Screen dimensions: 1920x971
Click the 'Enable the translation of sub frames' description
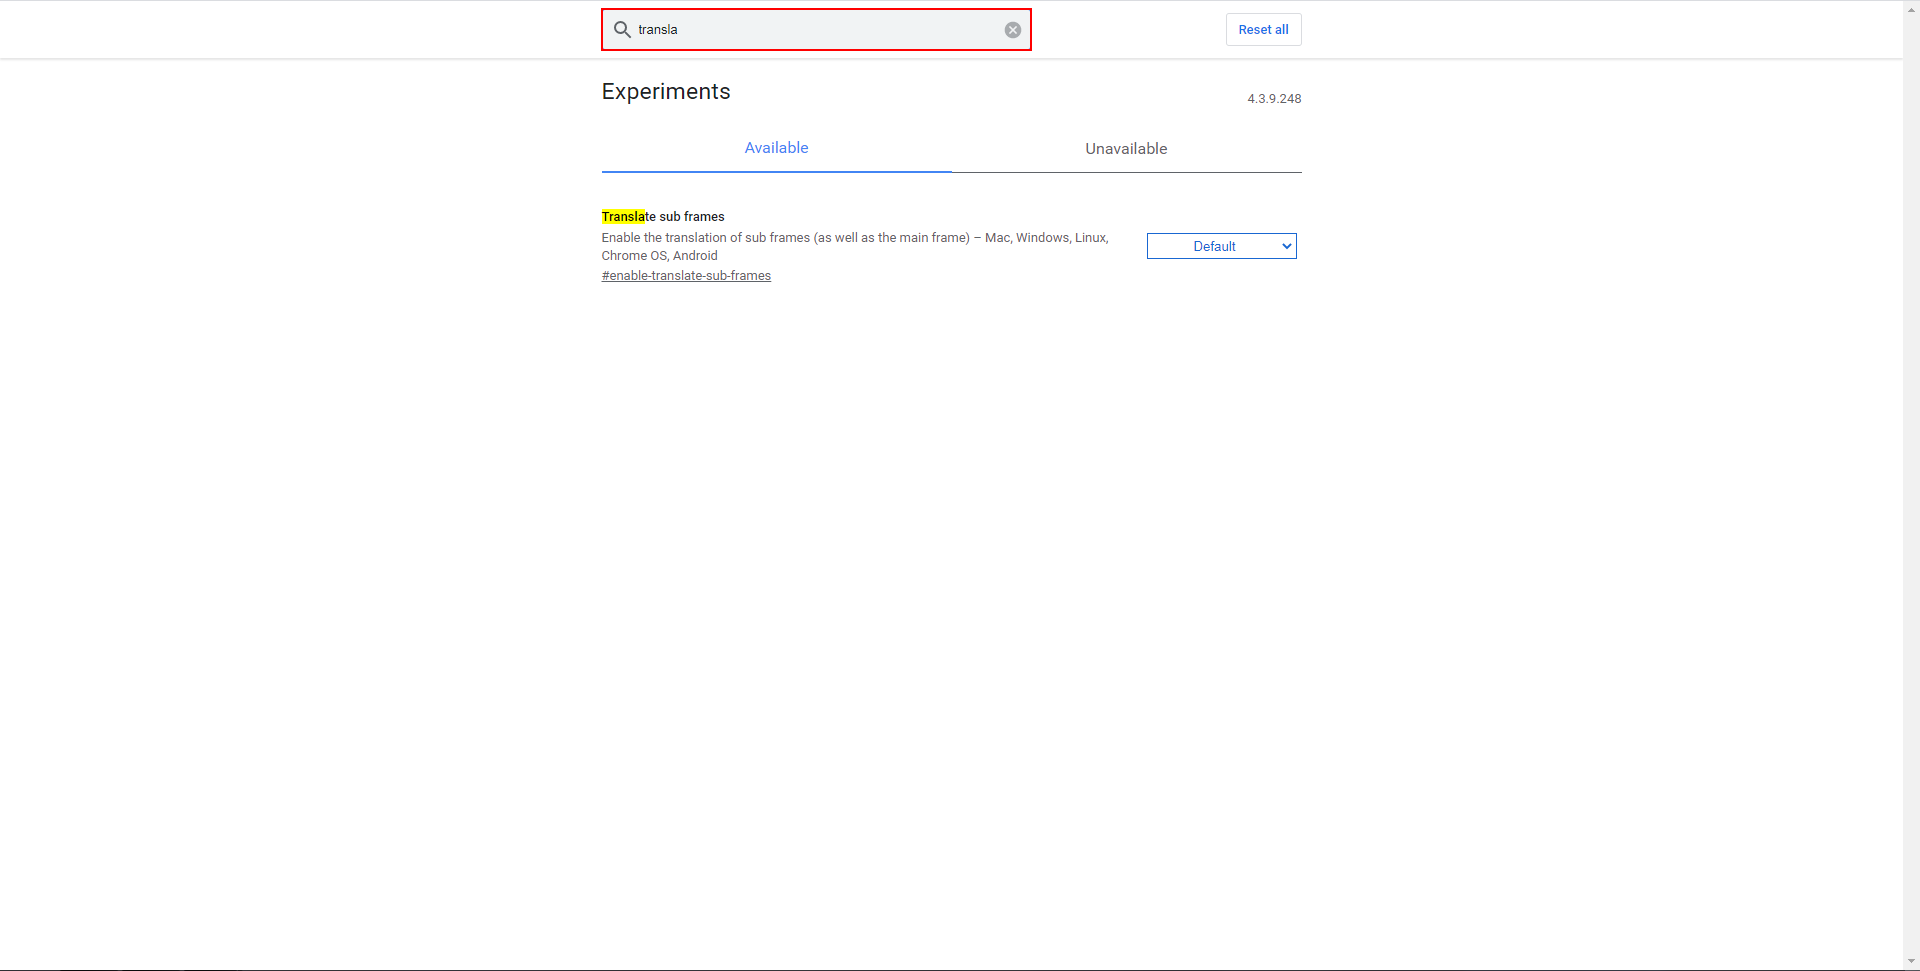point(855,247)
